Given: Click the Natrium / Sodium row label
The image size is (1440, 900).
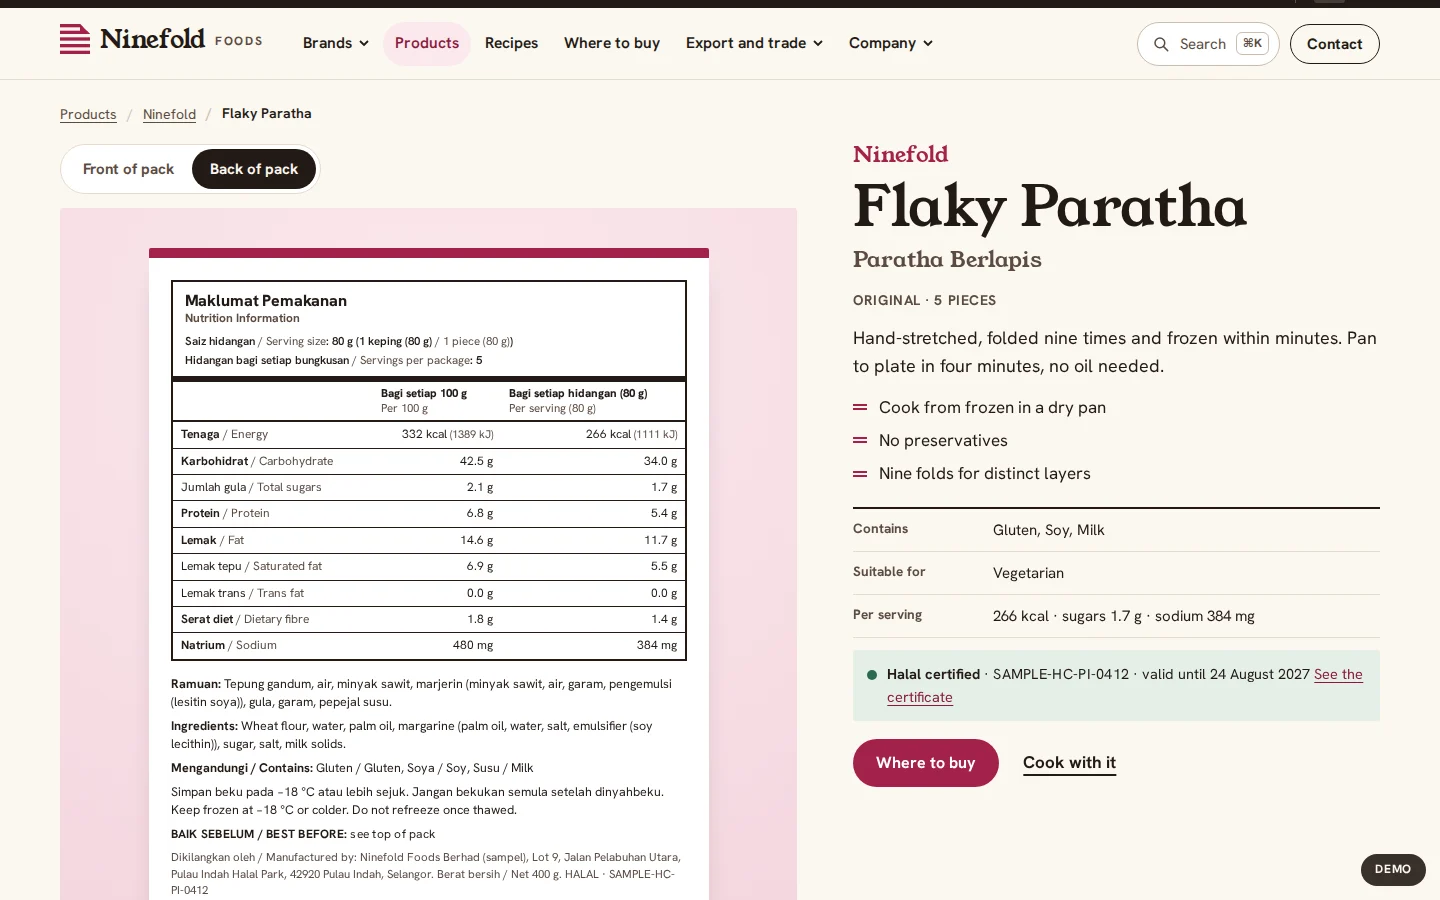Looking at the screenshot, I should [229, 645].
